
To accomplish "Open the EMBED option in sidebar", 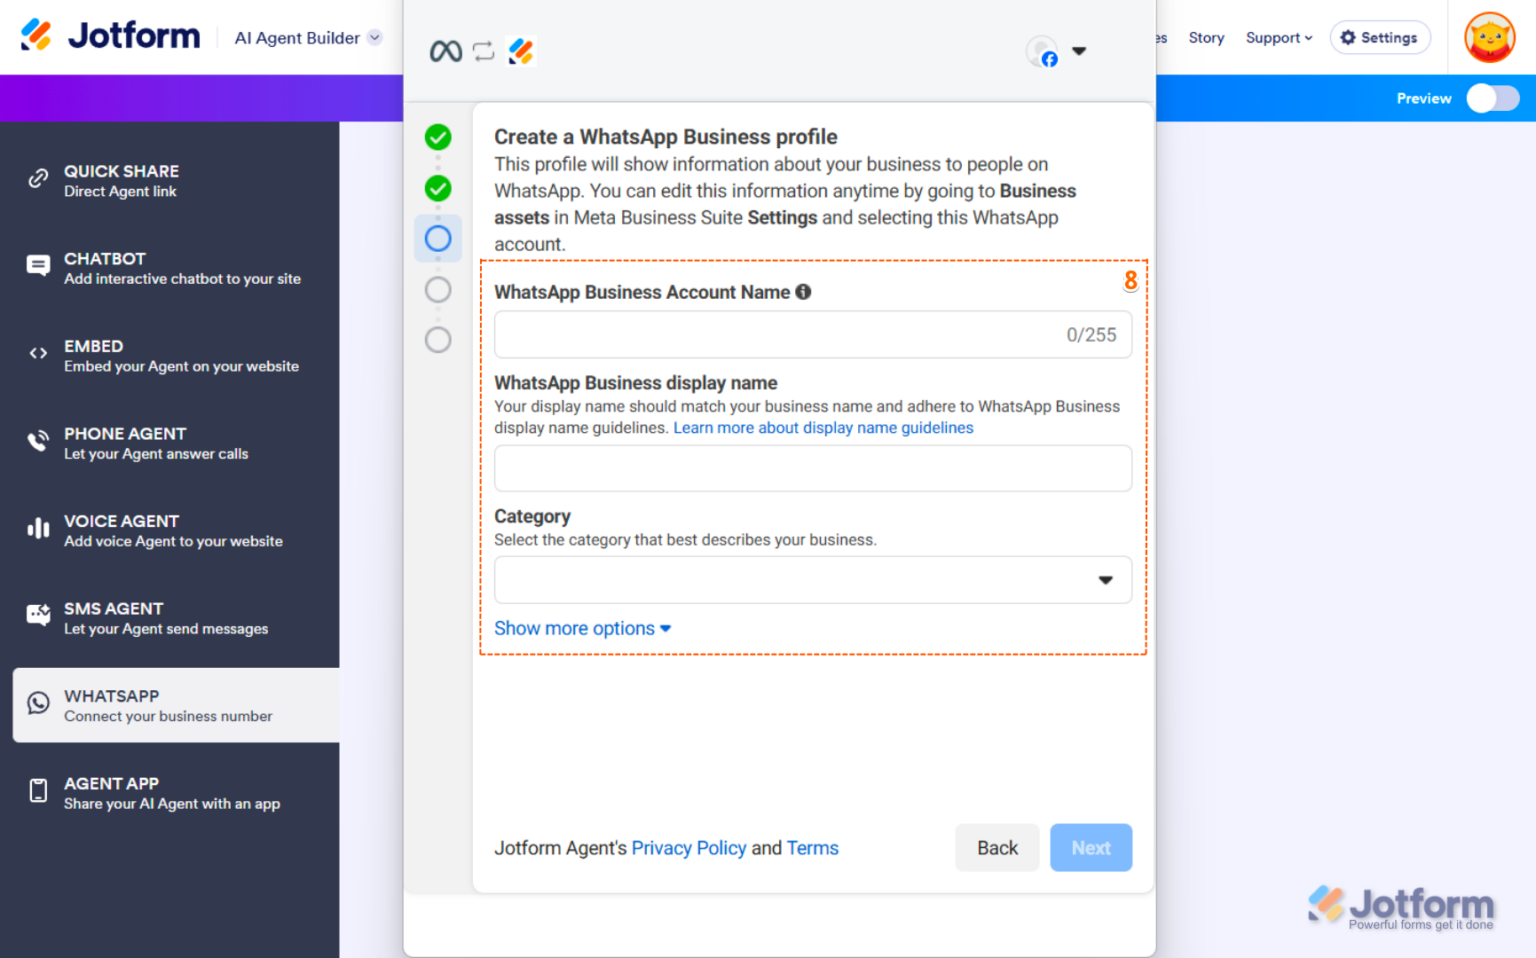I will click(x=37, y=352).
